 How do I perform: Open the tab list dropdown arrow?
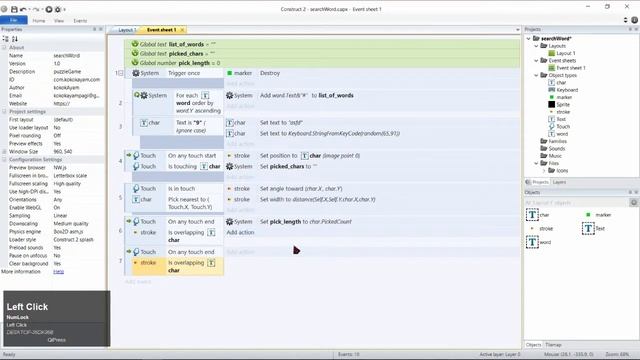pos(518,30)
